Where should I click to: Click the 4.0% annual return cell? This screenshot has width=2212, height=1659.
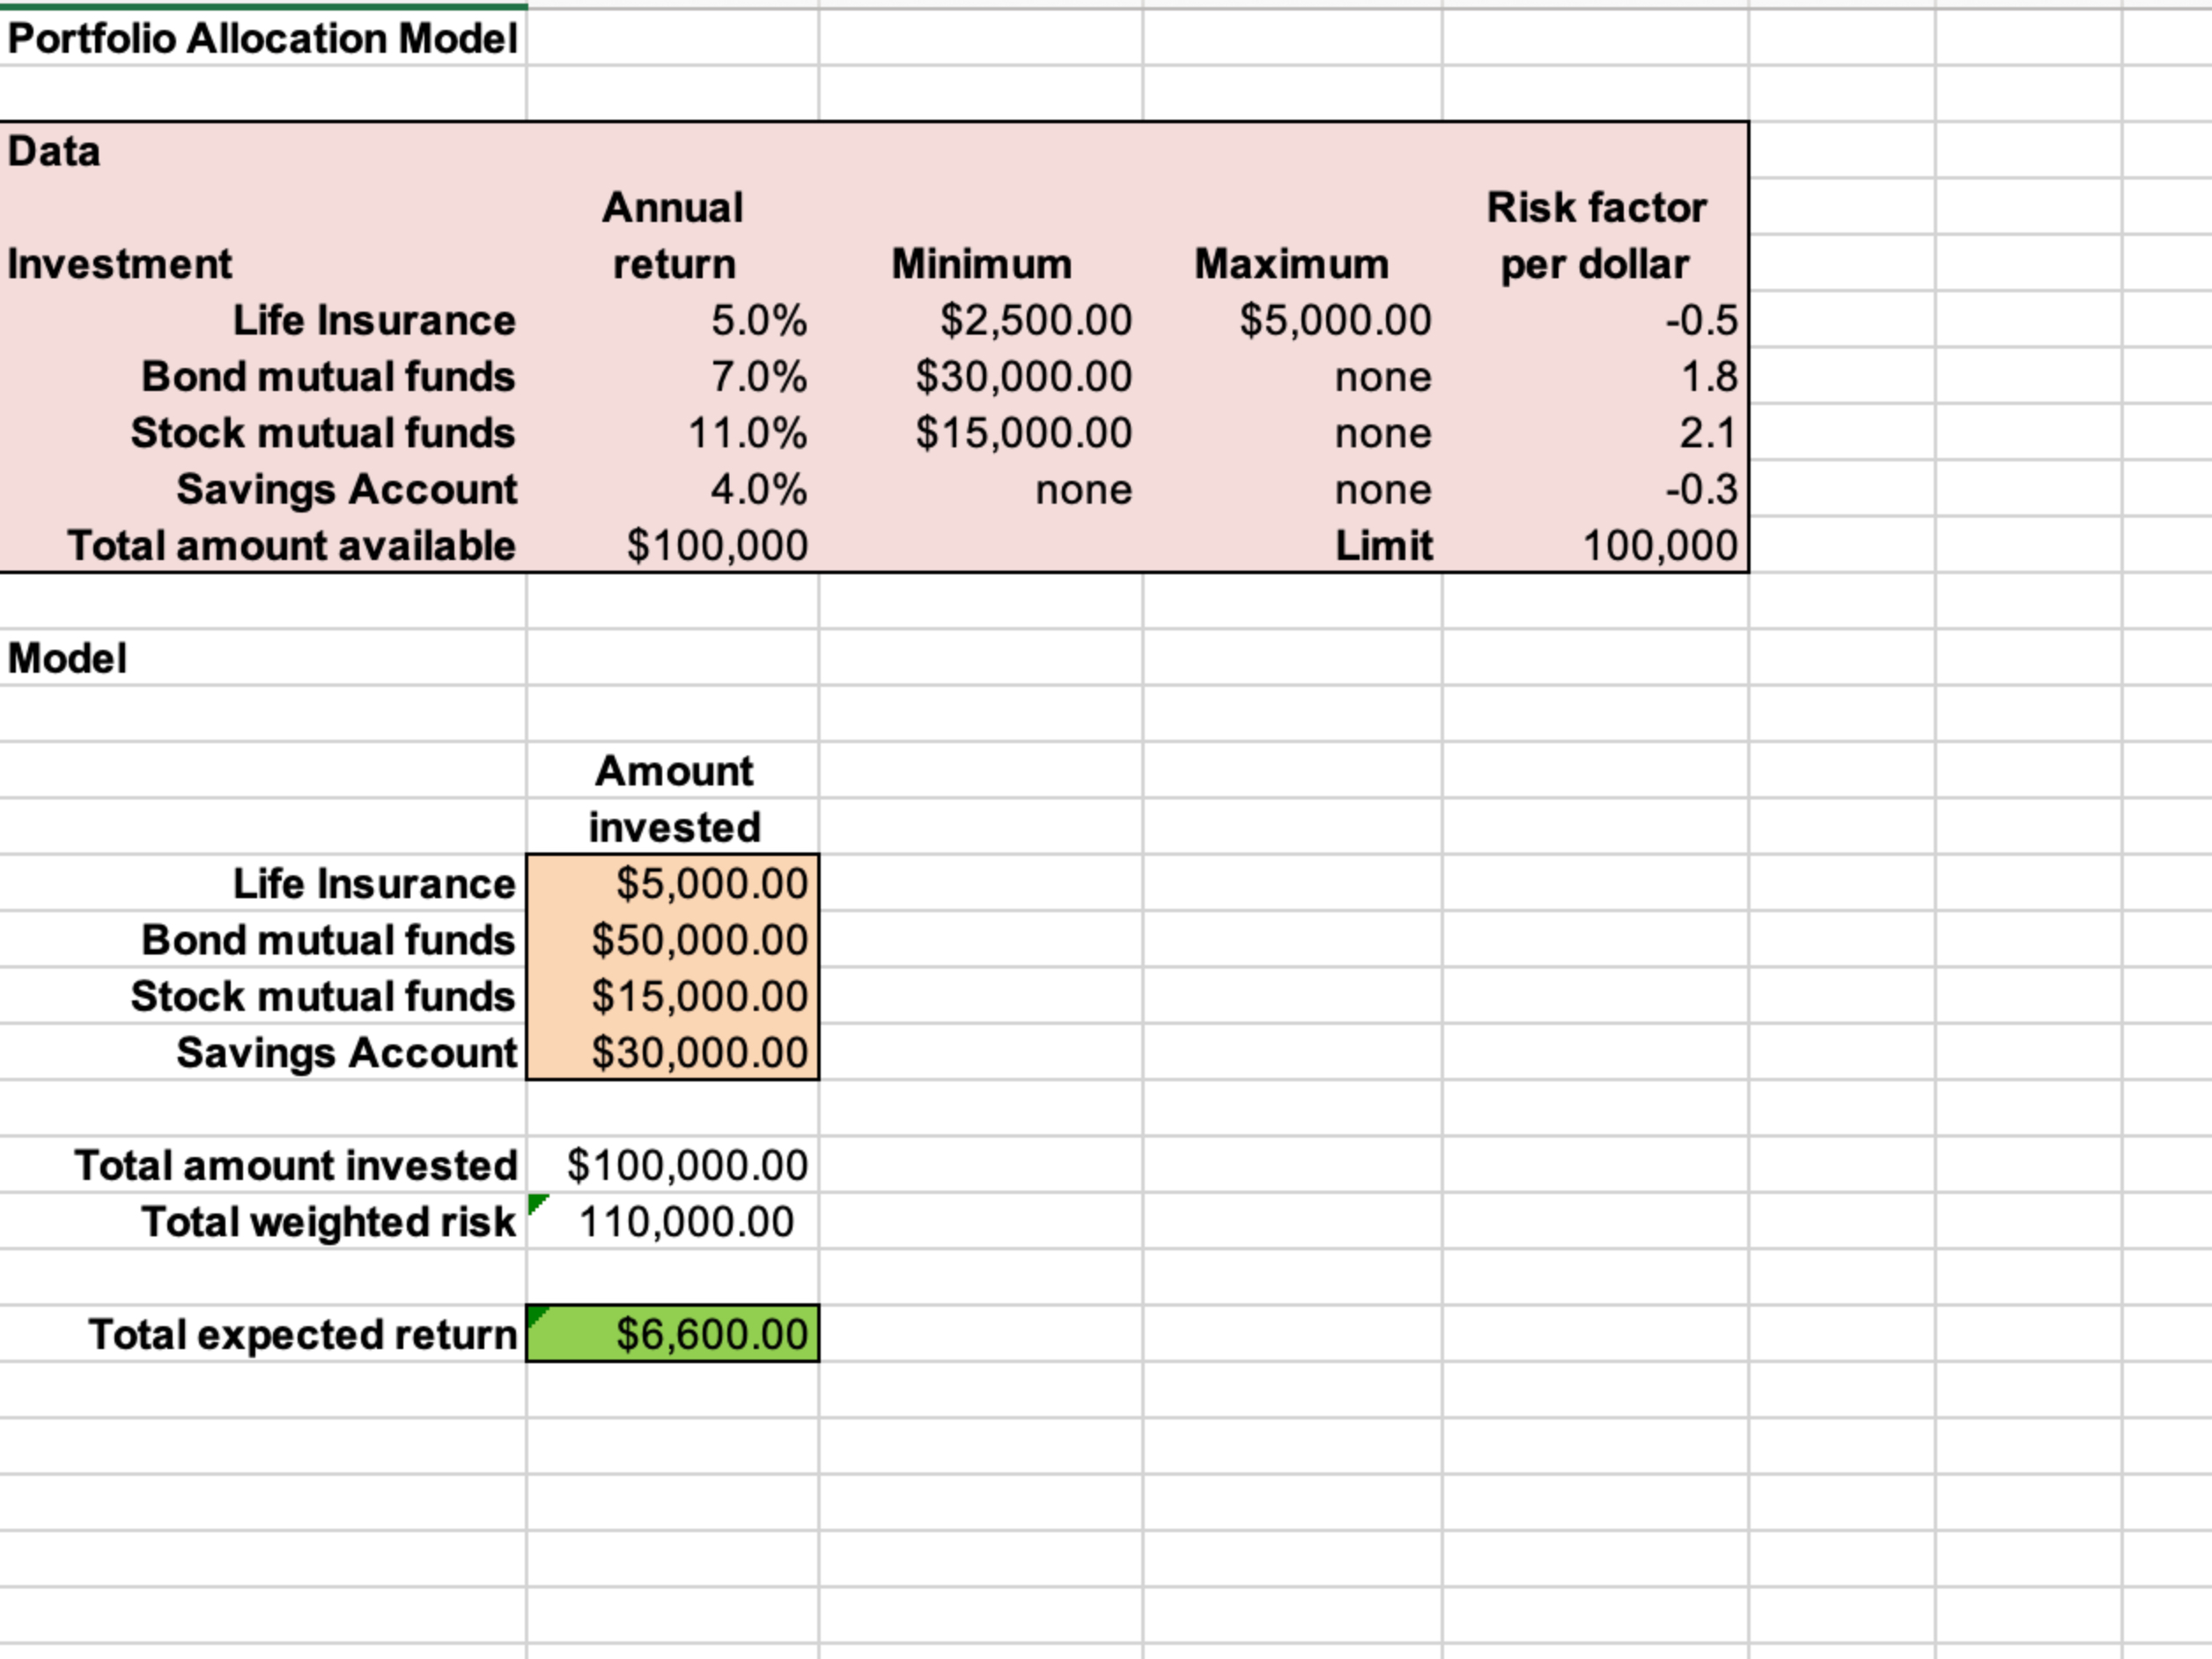(673, 489)
